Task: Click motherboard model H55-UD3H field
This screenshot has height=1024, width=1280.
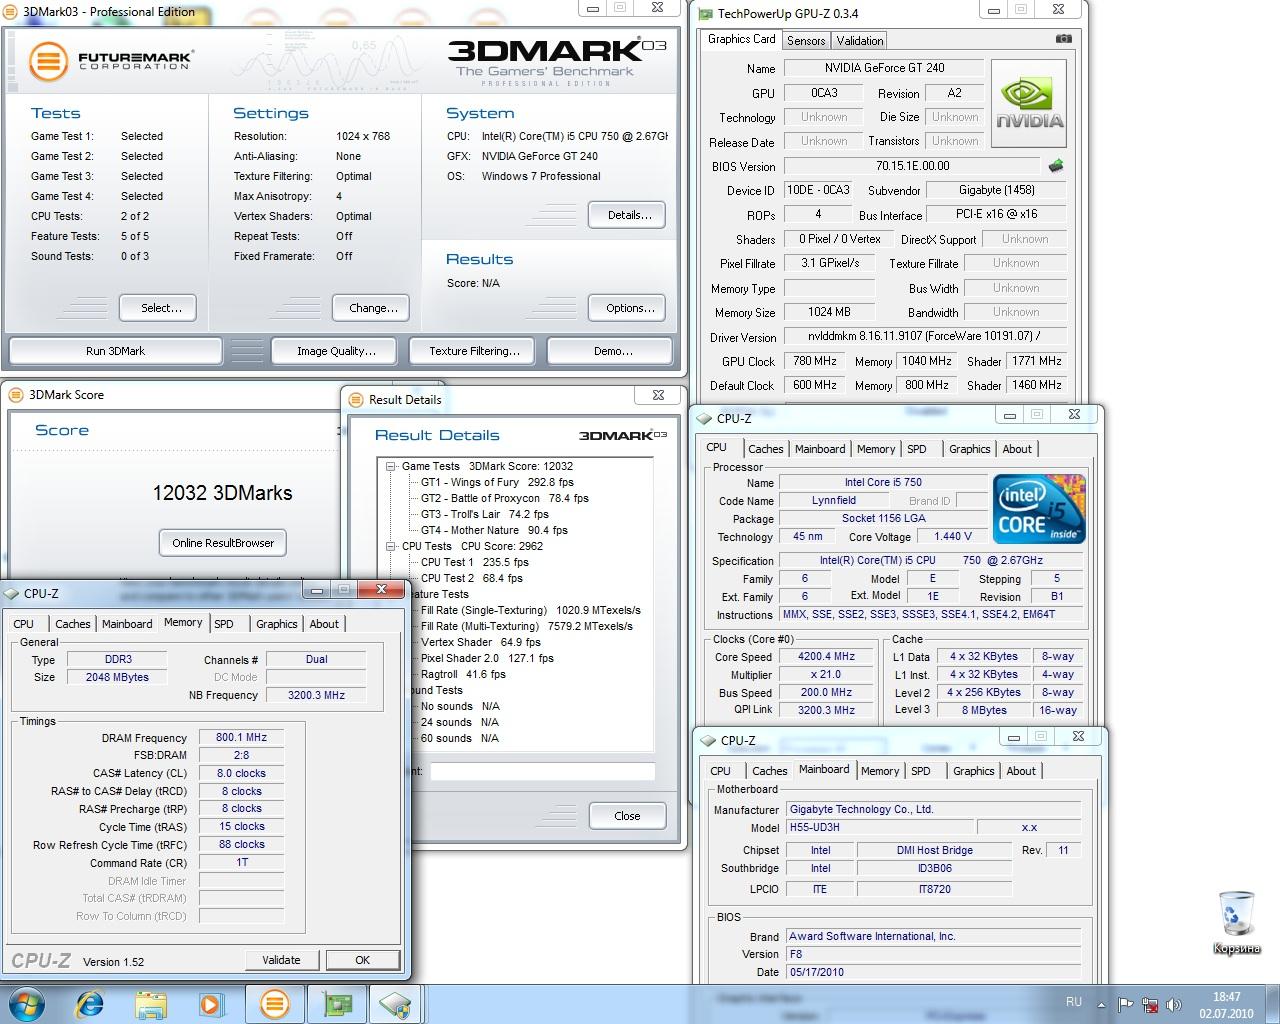Action: point(880,828)
